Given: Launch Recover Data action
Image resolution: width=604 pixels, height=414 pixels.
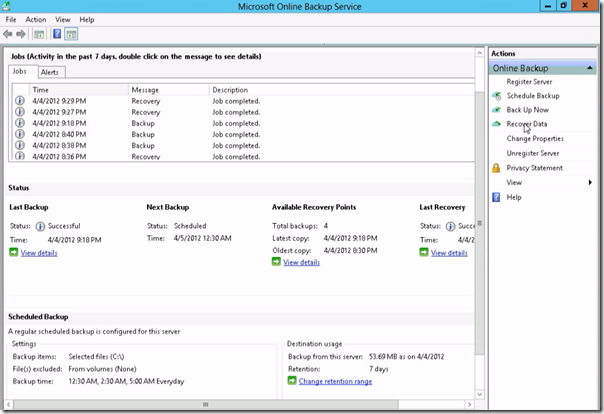Looking at the screenshot, I should 527,124.
